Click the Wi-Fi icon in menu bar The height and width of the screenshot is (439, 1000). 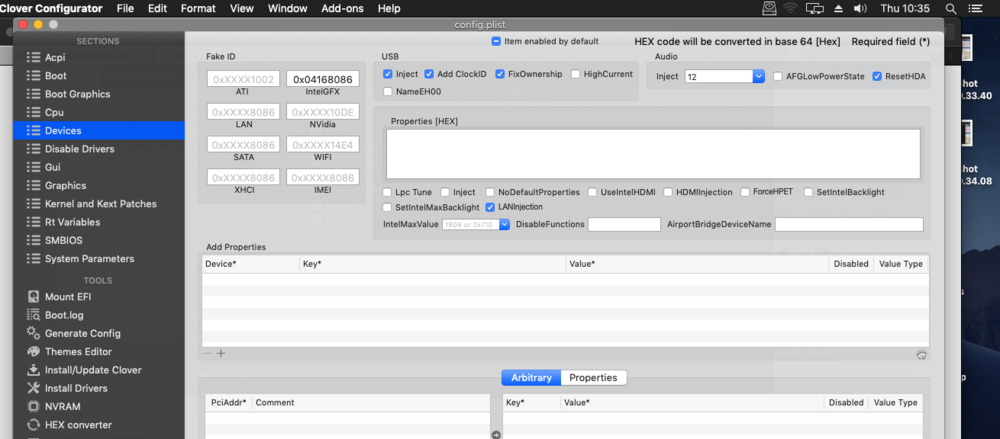coord(791,9)
